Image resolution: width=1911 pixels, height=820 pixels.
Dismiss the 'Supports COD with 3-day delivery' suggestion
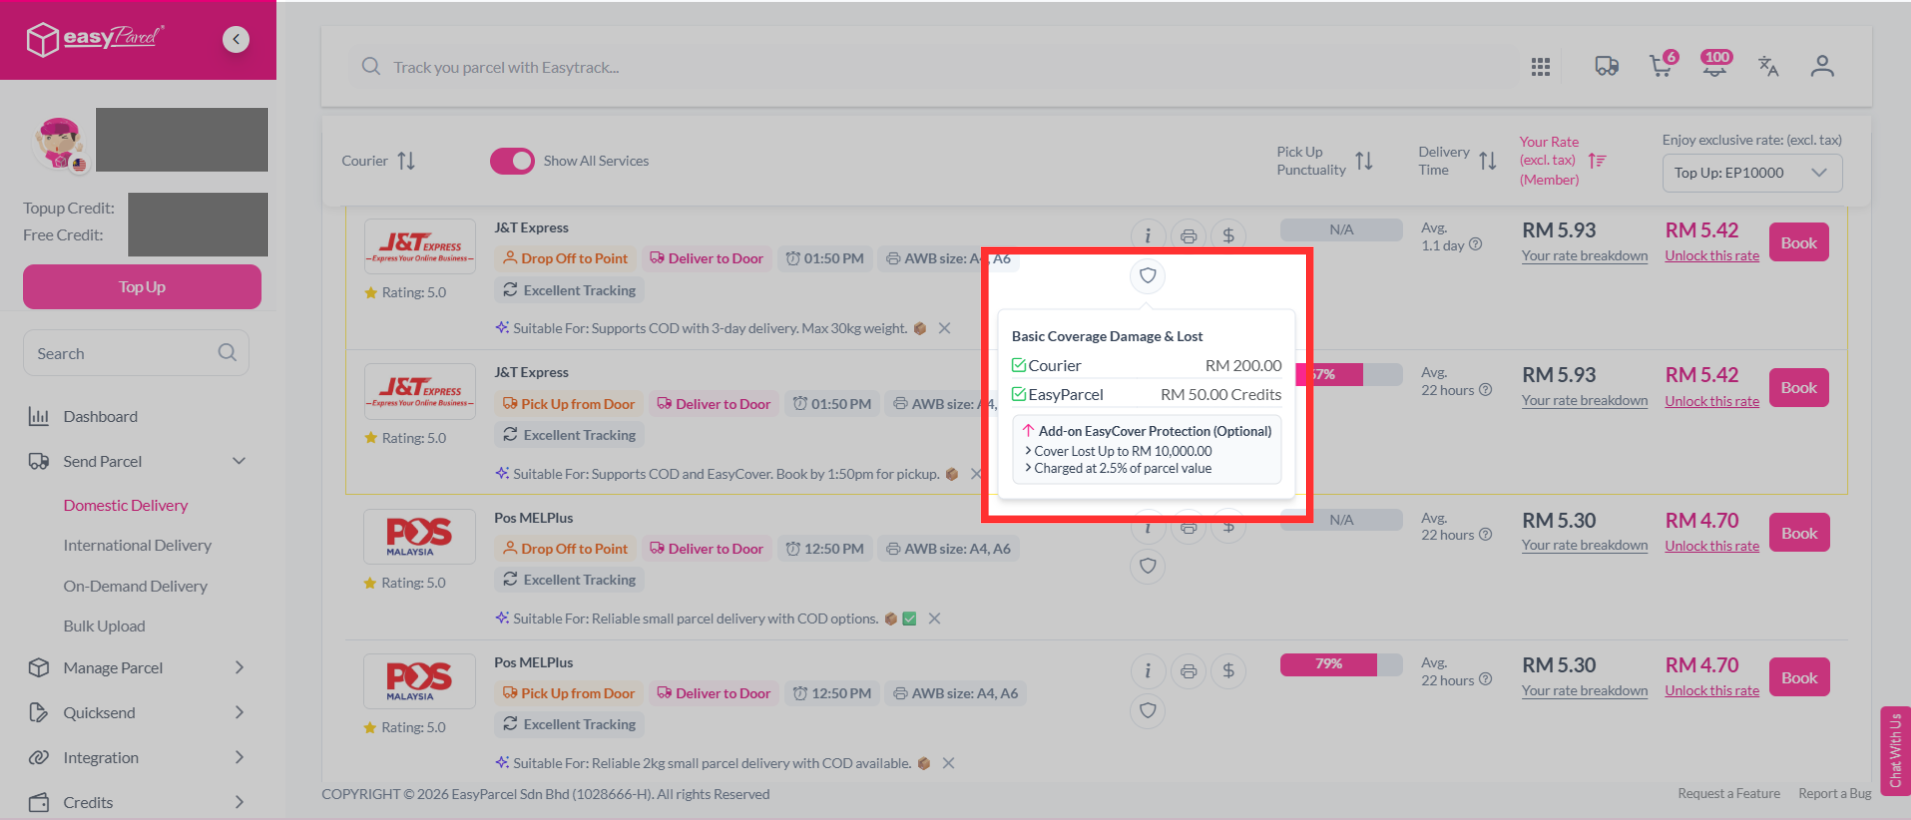click(x=944, y=328)
